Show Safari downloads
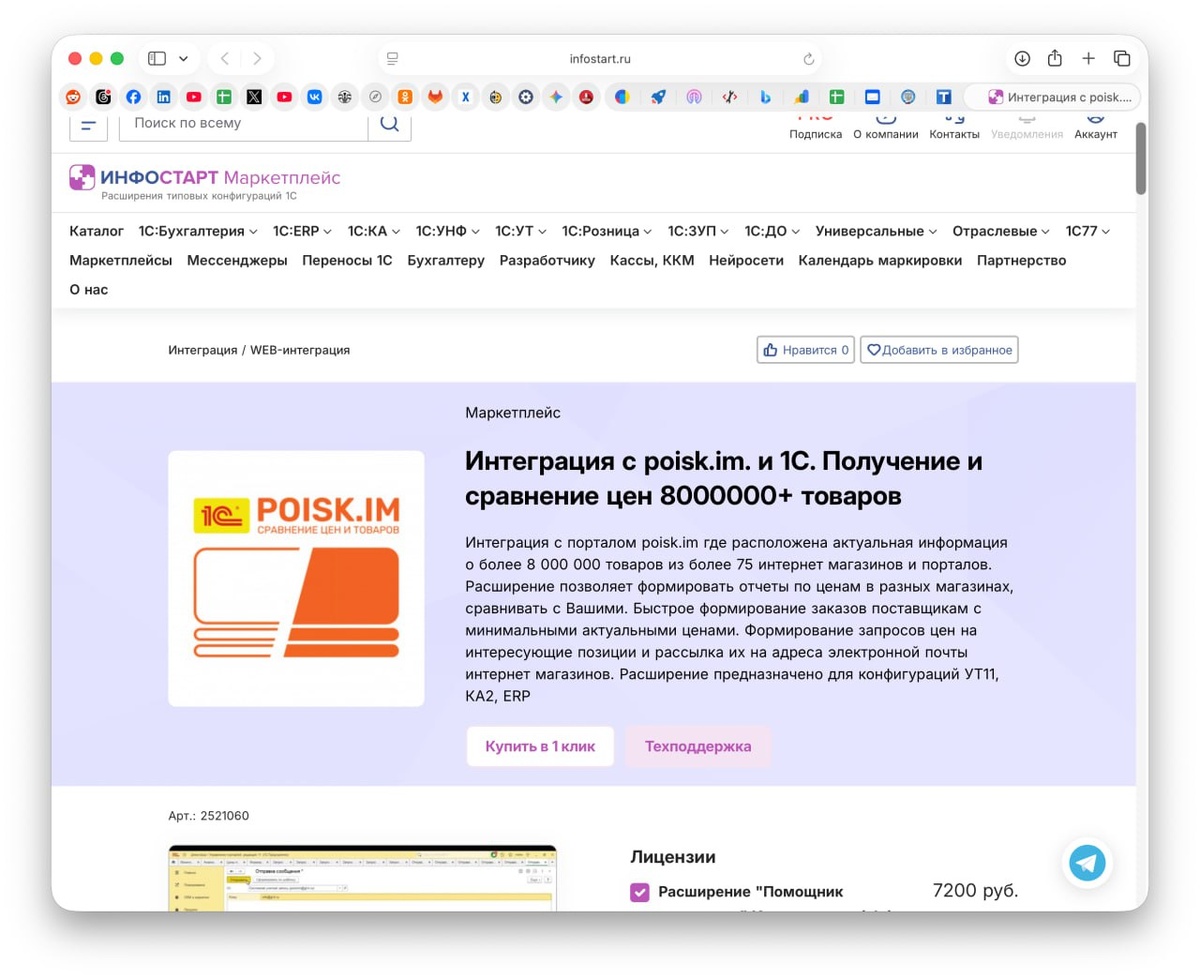This screenshot has width=1200, height=979. [1022, 59]
